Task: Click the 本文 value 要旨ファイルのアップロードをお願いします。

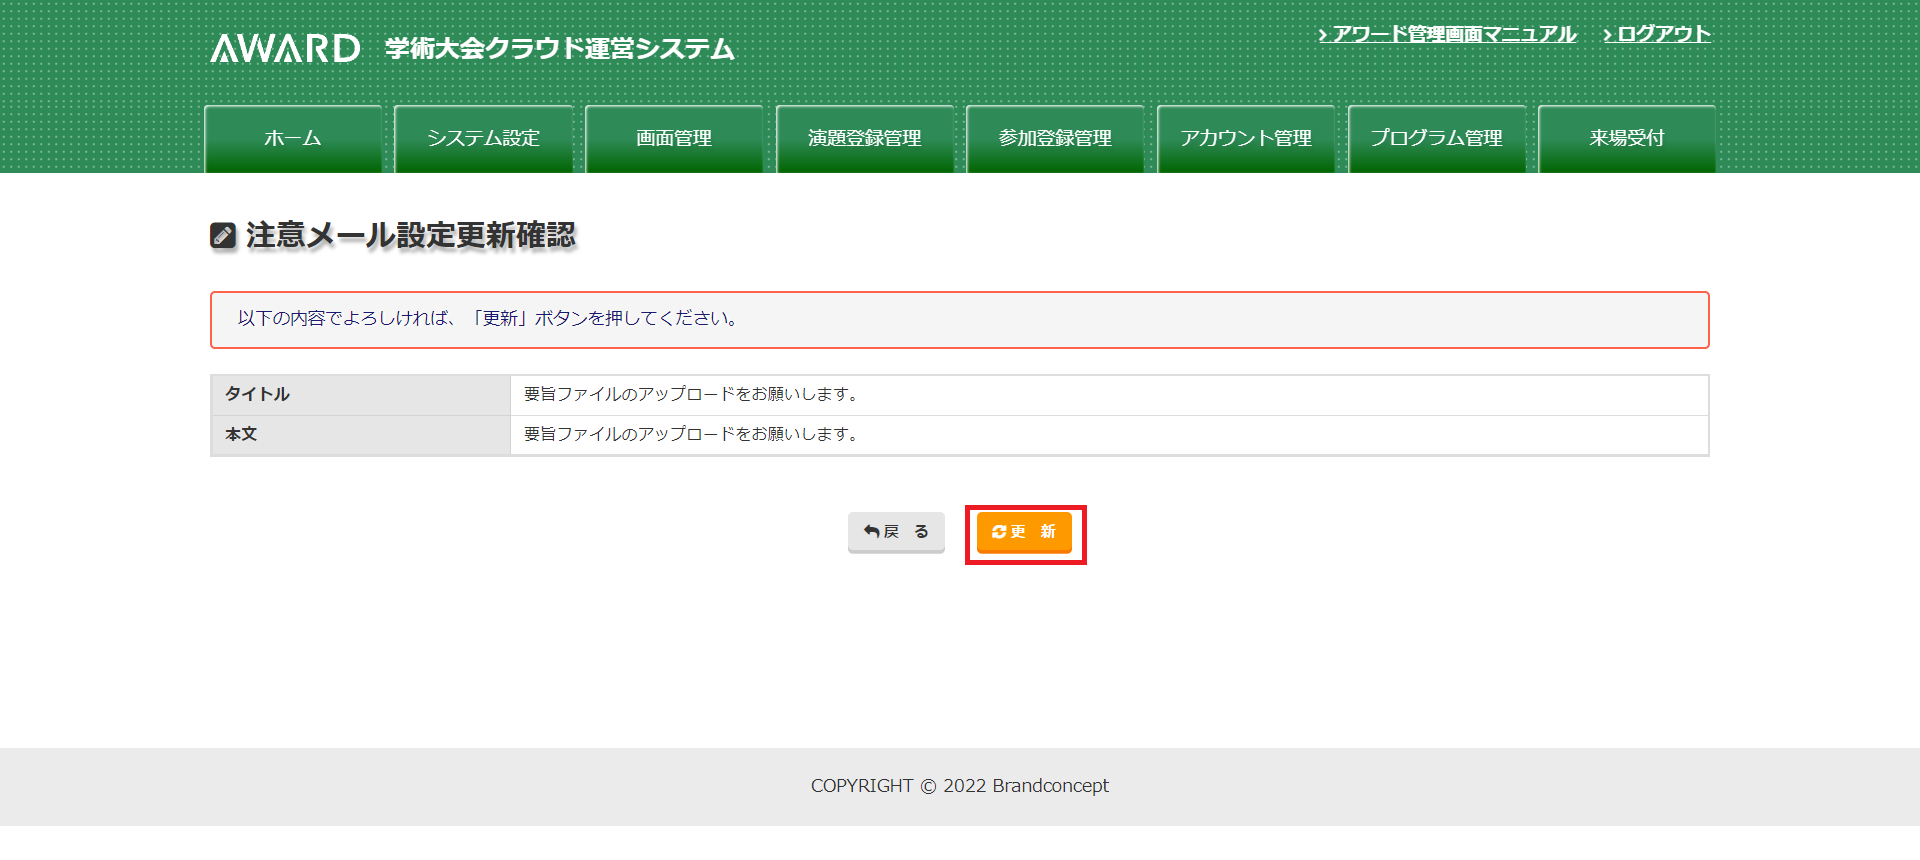Action: [691, 435]
